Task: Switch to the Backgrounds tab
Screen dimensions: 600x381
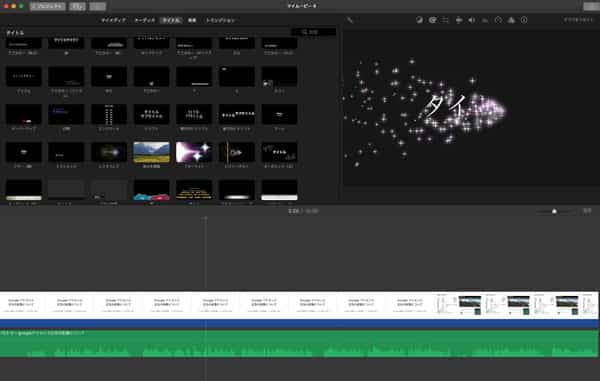Action: coord(192,20)
